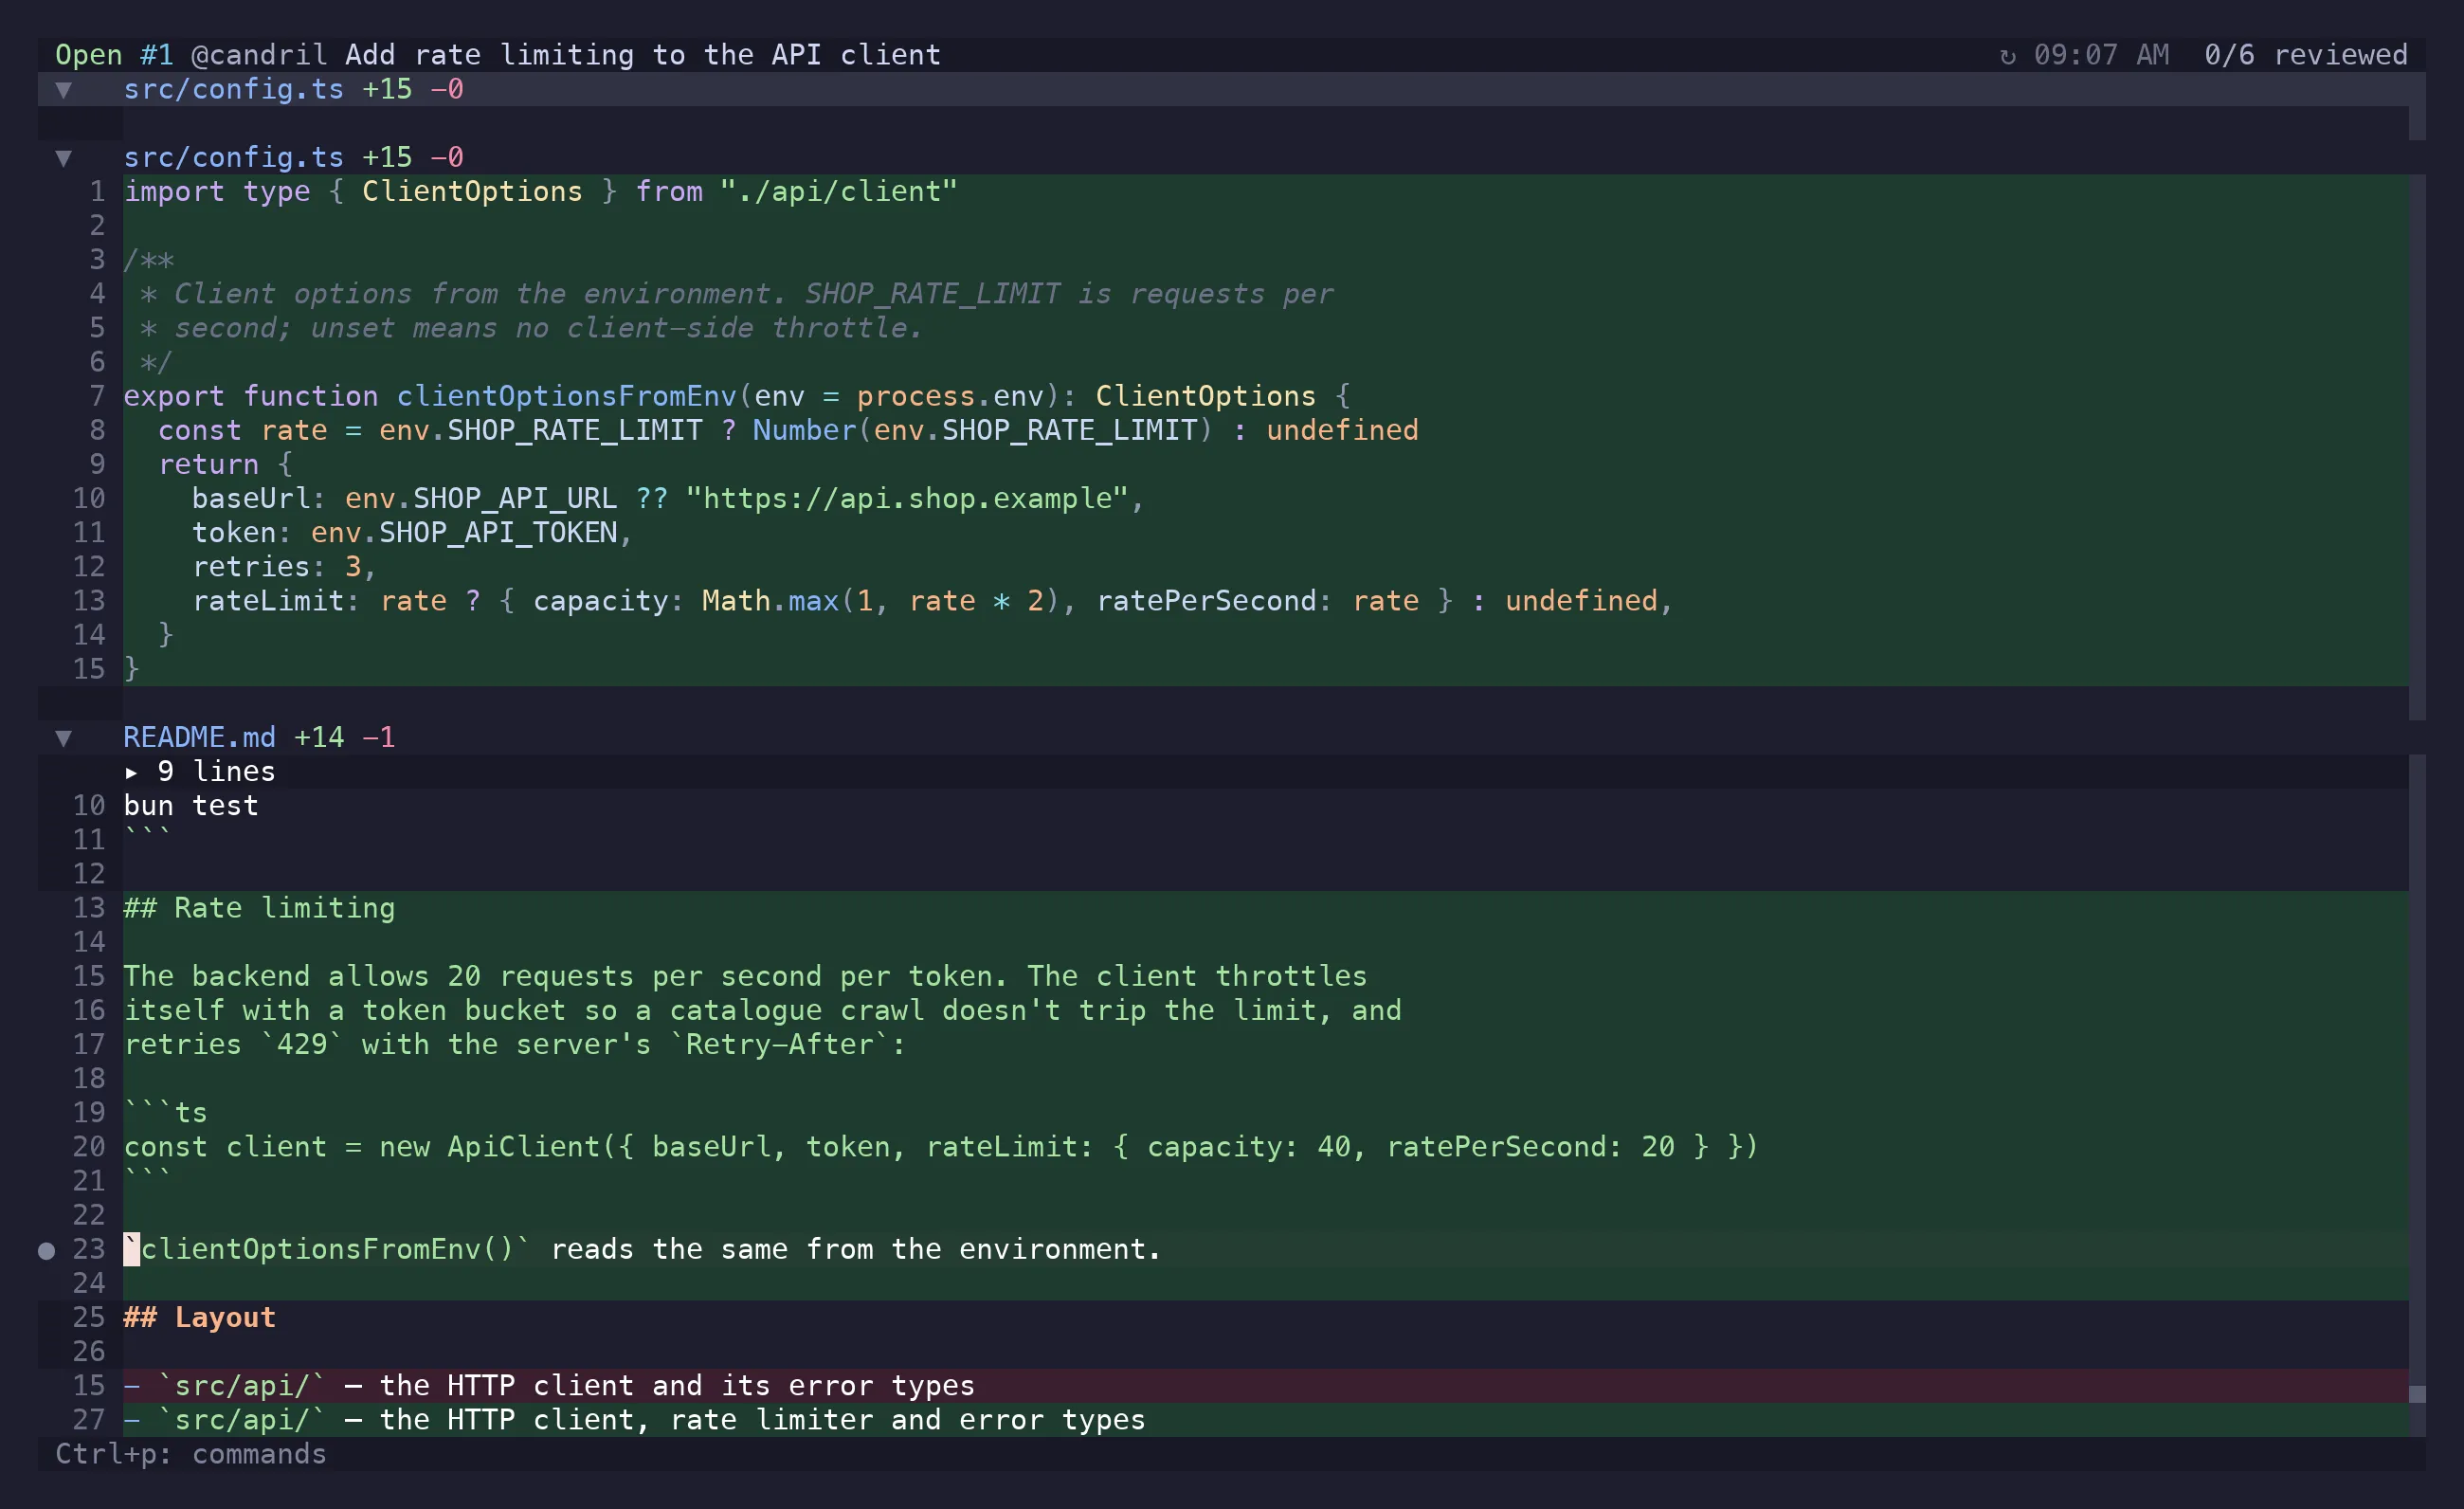
Task: Click the '0/6 reviewed' counter
Action: point(2306,55)
